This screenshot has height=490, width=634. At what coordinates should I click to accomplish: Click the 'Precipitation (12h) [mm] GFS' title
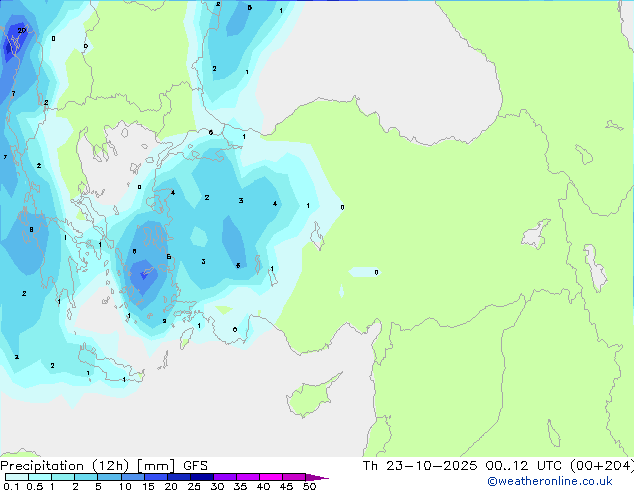104,466
